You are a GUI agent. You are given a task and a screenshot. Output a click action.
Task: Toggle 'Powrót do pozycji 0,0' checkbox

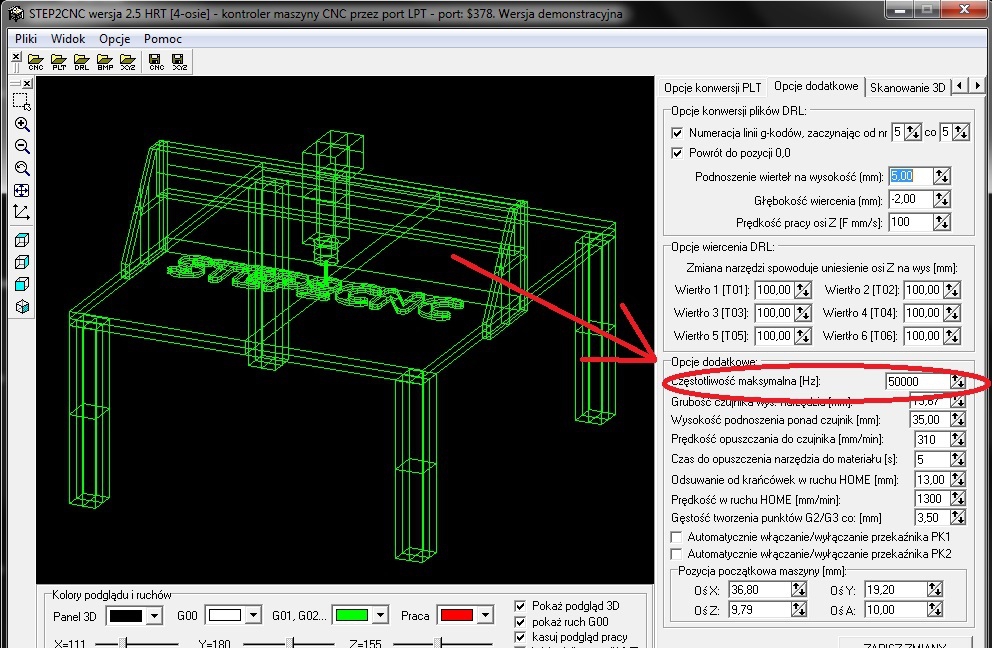[677, 153]
